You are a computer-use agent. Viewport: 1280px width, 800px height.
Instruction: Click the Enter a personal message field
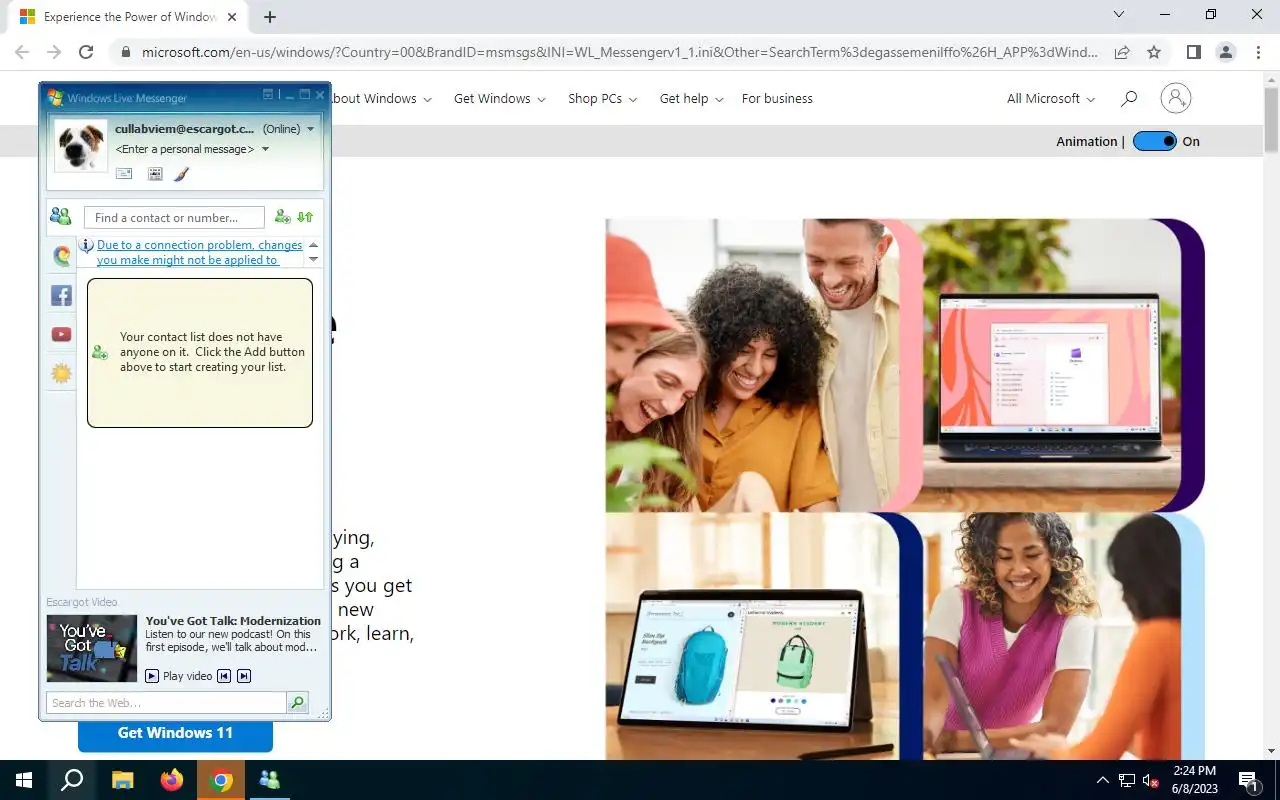pos(185,149)
